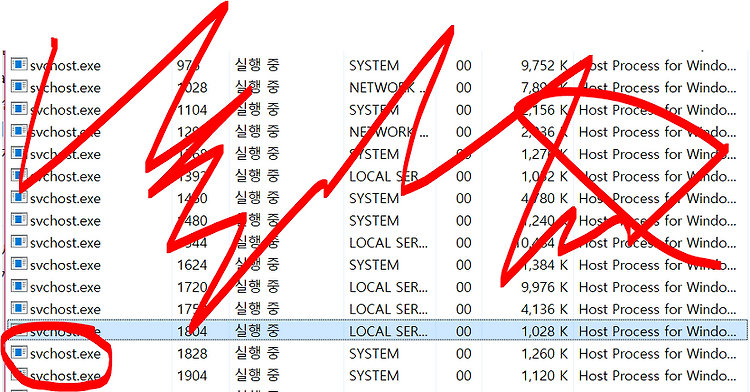
Task: Click the memory value 9,752 K
Action: (x=544, y=65)
